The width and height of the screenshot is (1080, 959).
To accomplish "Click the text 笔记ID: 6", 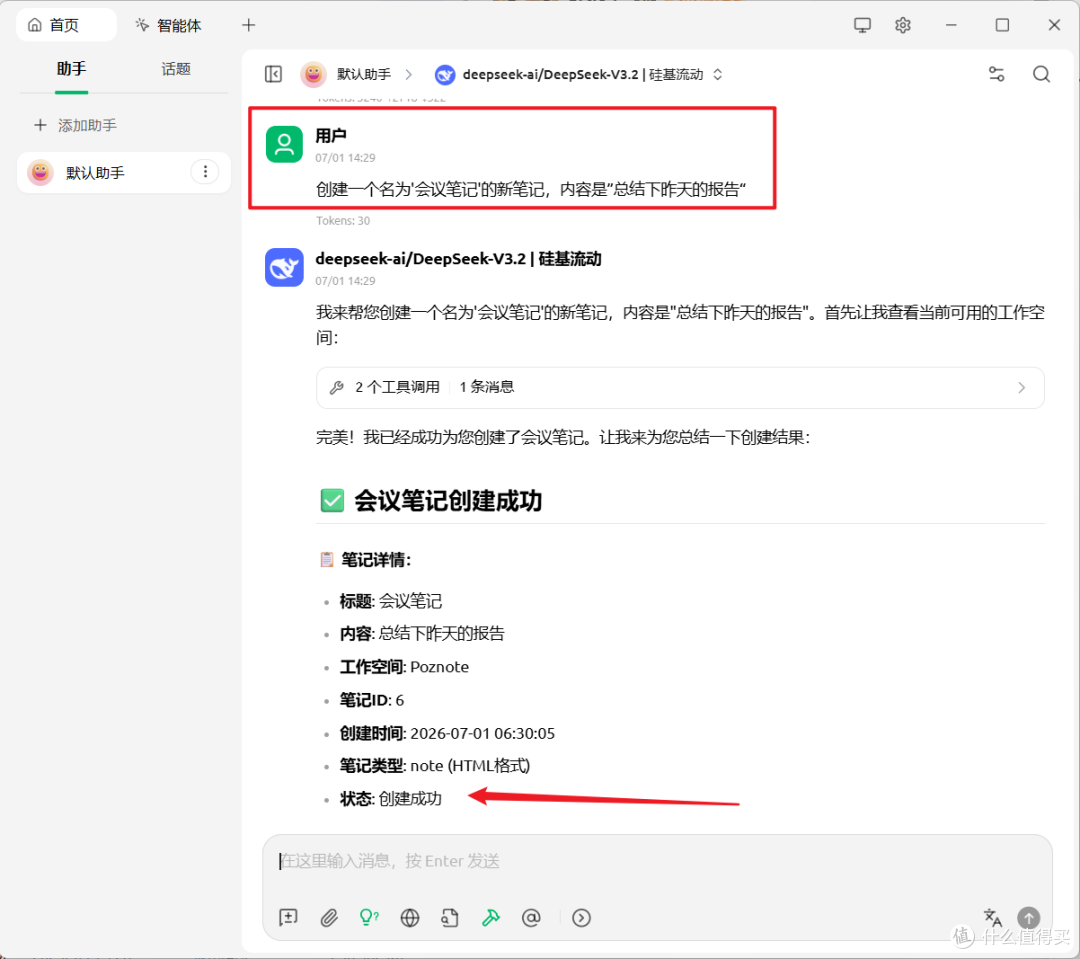I will click(372, 700).
